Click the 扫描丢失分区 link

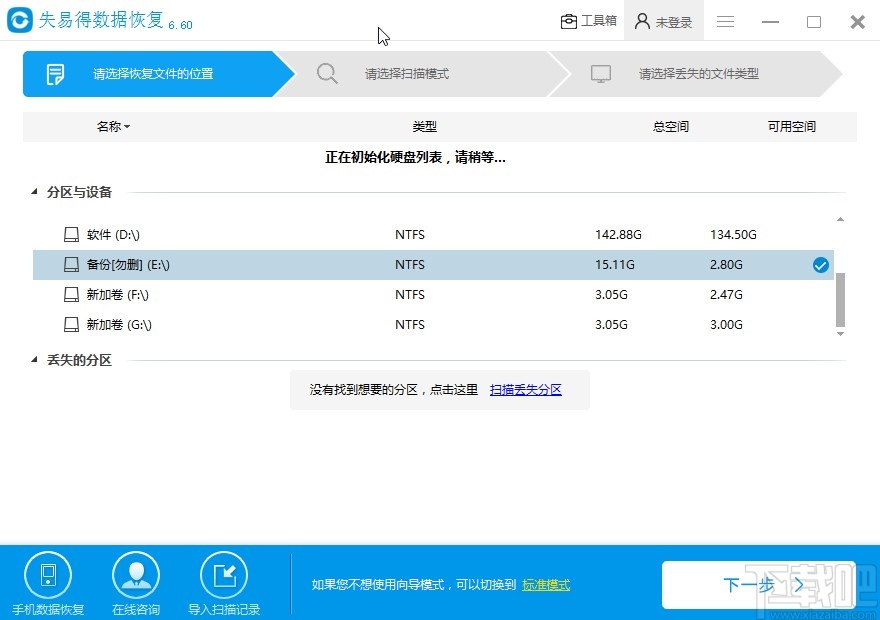tap(525, 389)
